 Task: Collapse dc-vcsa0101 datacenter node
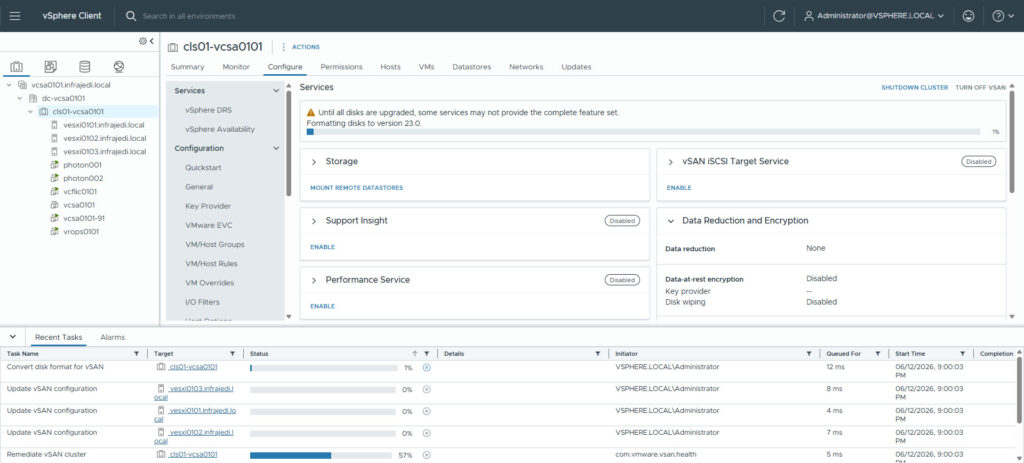point(20,98)
